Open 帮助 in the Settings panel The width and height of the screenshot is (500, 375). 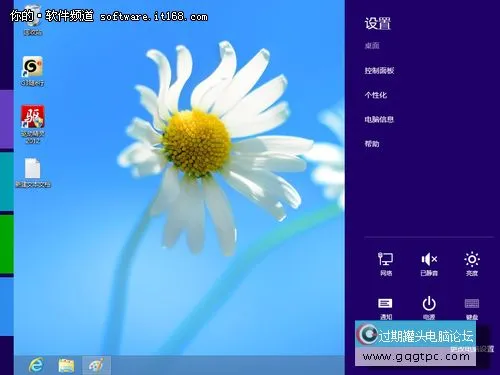pos(372,144)
